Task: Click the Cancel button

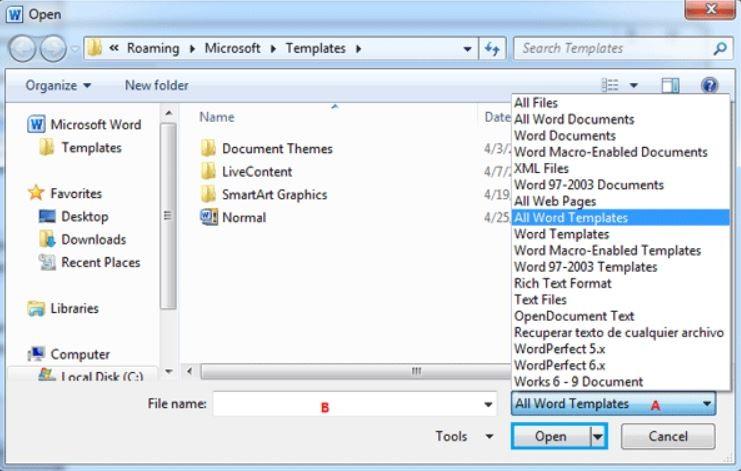Action: [668, 436]
